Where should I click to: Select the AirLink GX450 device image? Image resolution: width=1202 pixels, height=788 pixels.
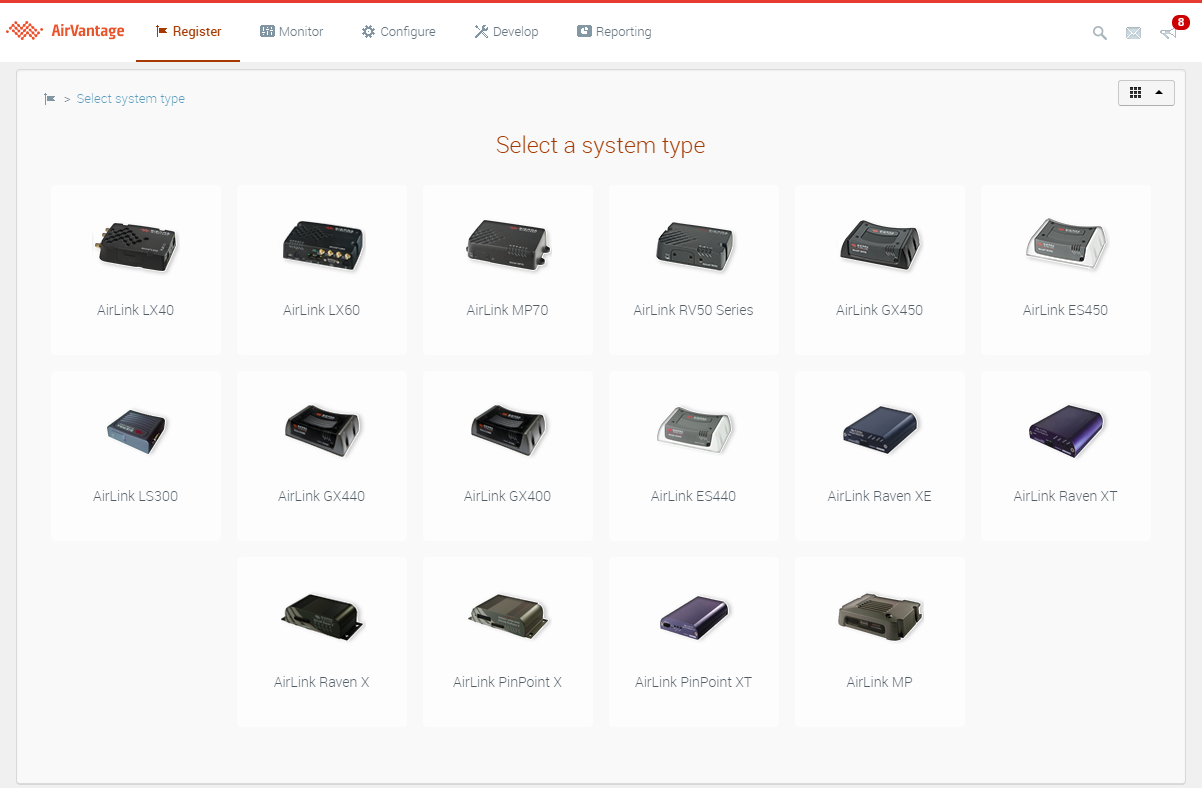coord(880,246)
